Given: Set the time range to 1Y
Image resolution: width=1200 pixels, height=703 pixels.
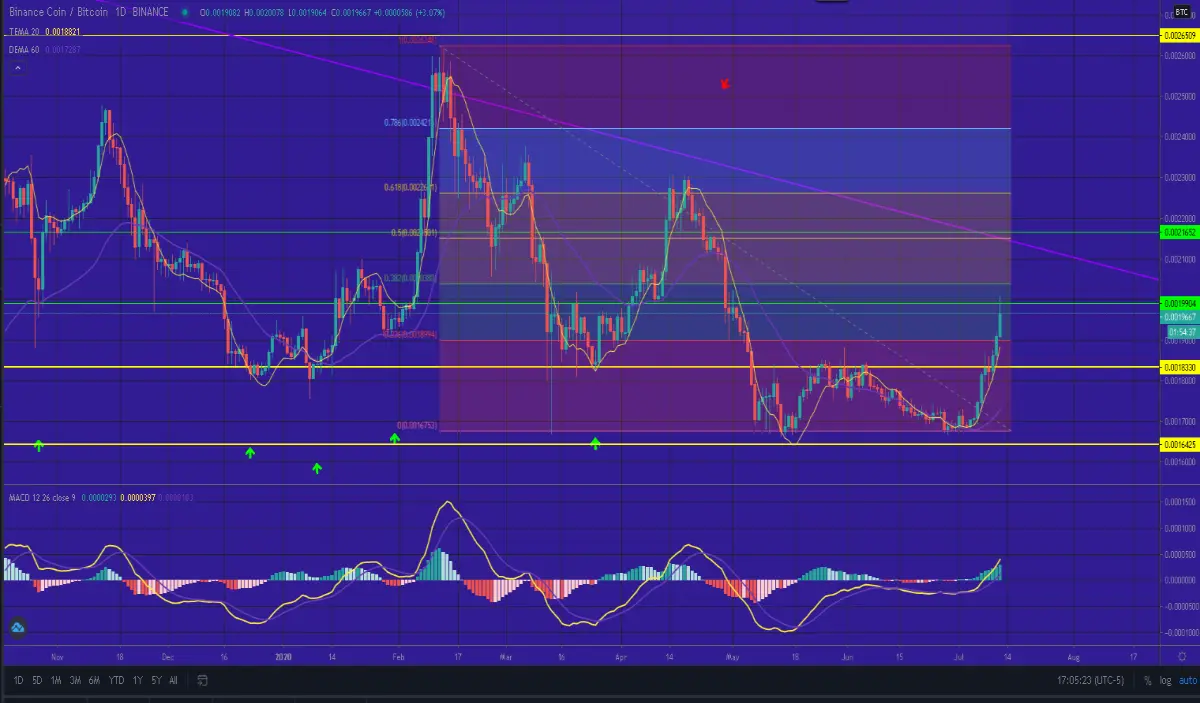Looking at the screenshot, I should click(x=137, y=680).
